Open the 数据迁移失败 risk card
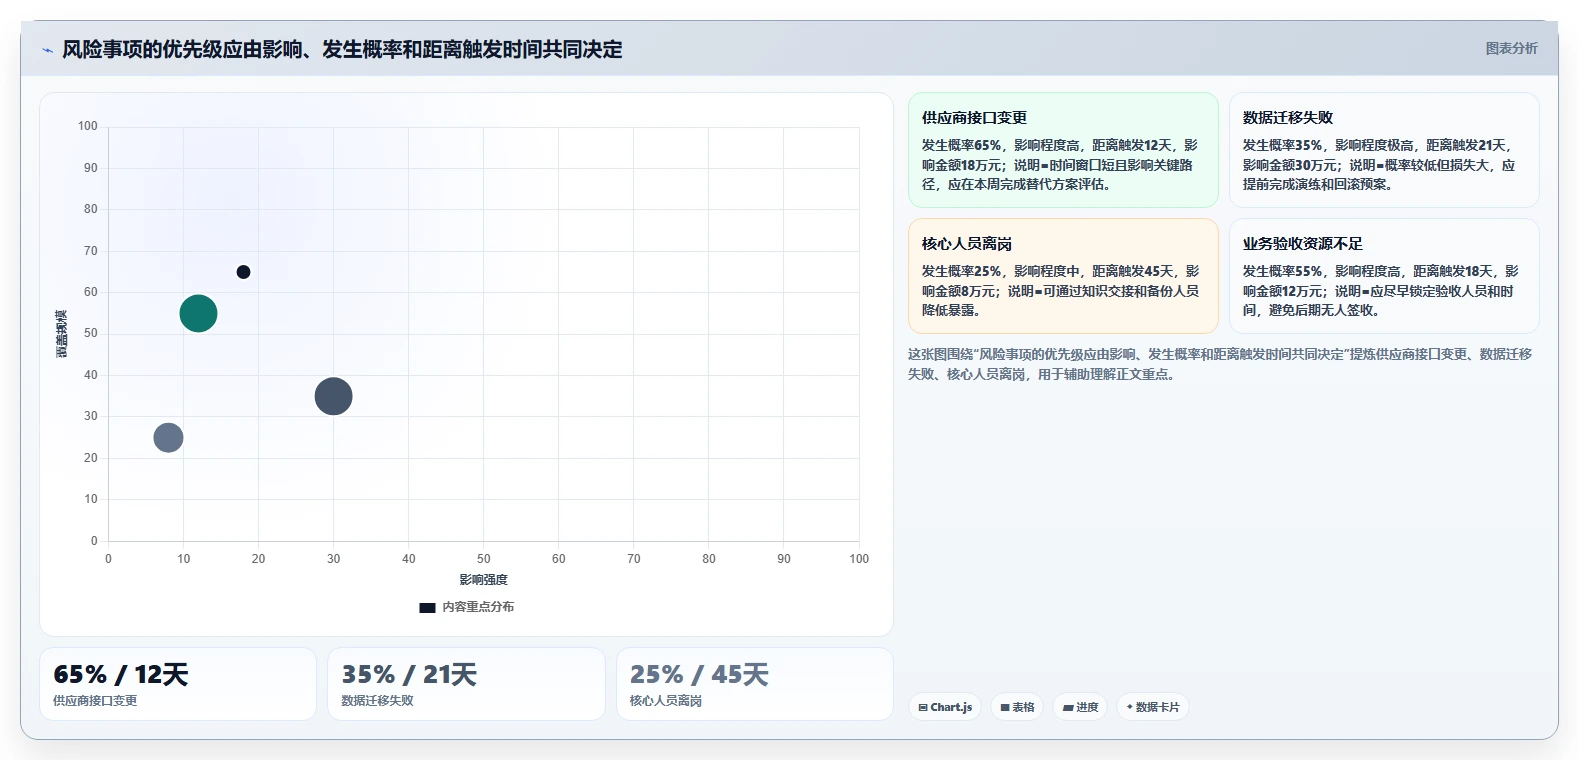 click(1384, 150)
